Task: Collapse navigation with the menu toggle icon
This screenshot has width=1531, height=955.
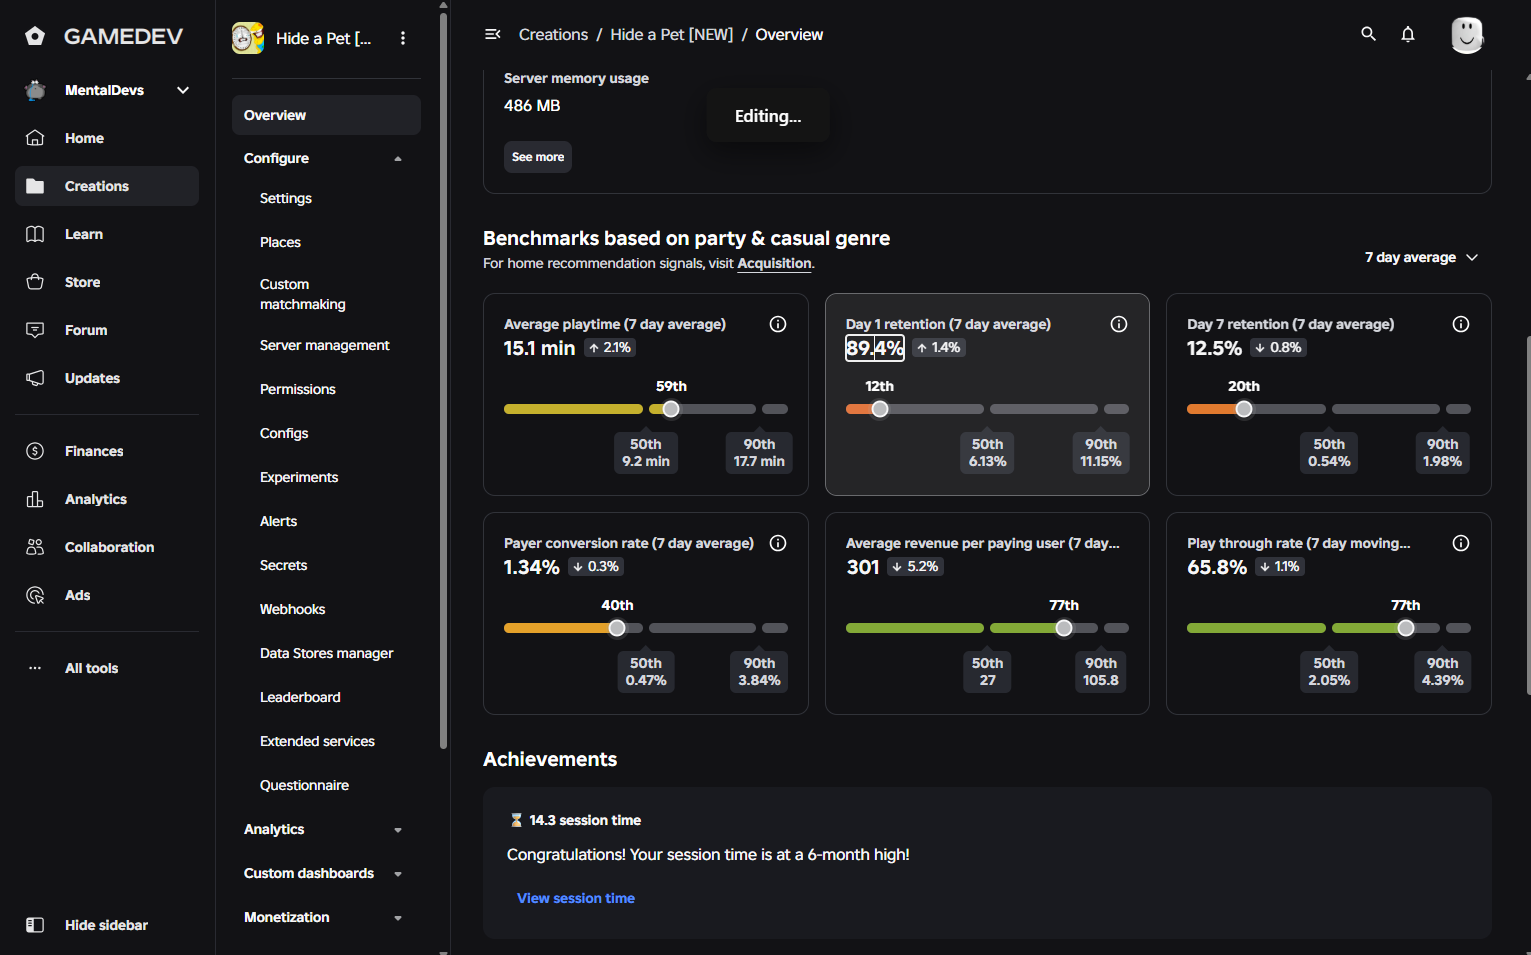Action: [x=492, y=34]
